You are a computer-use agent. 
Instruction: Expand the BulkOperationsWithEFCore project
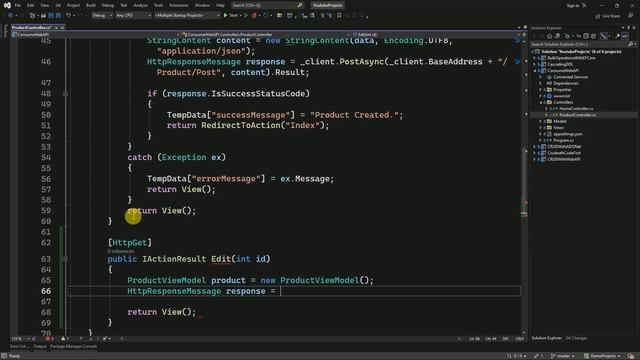point(534,58)
